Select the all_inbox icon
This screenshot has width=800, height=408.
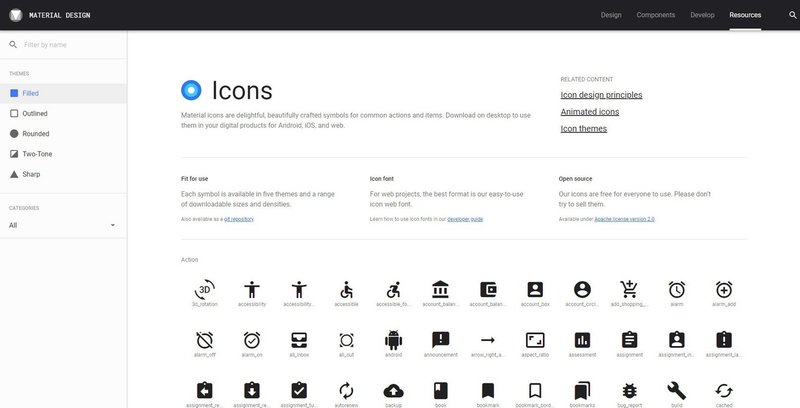click(299, 340)
